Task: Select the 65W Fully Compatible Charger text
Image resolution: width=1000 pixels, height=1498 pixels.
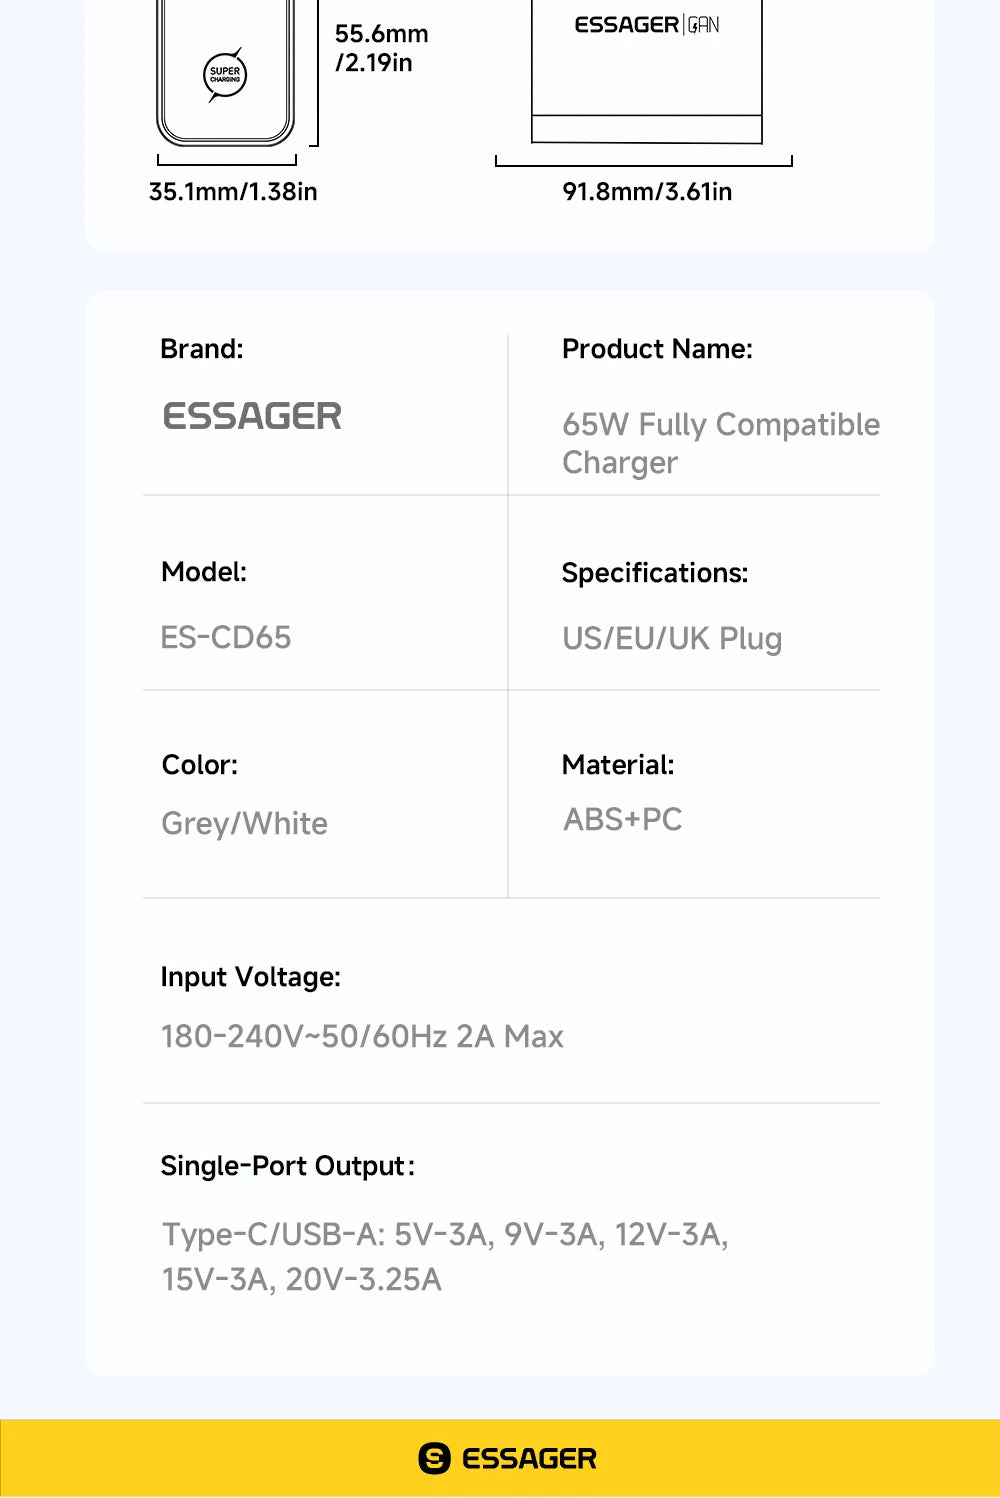Action: 721,443
